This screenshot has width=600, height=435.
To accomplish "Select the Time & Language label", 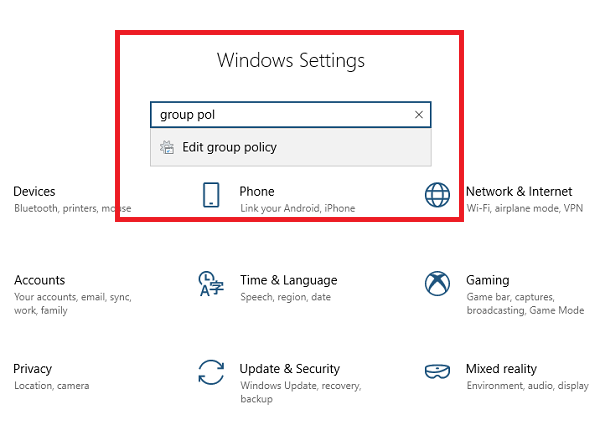I will (x=288, y=280).
